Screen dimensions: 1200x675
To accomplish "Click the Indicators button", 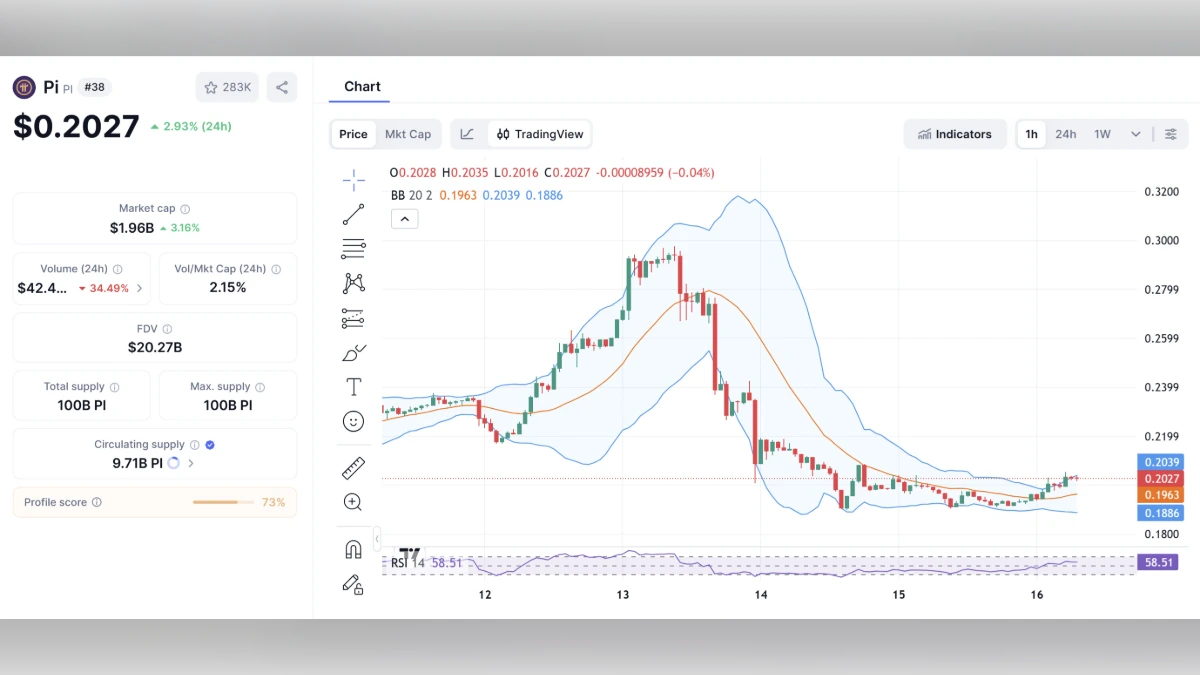I will pos(955,133).
